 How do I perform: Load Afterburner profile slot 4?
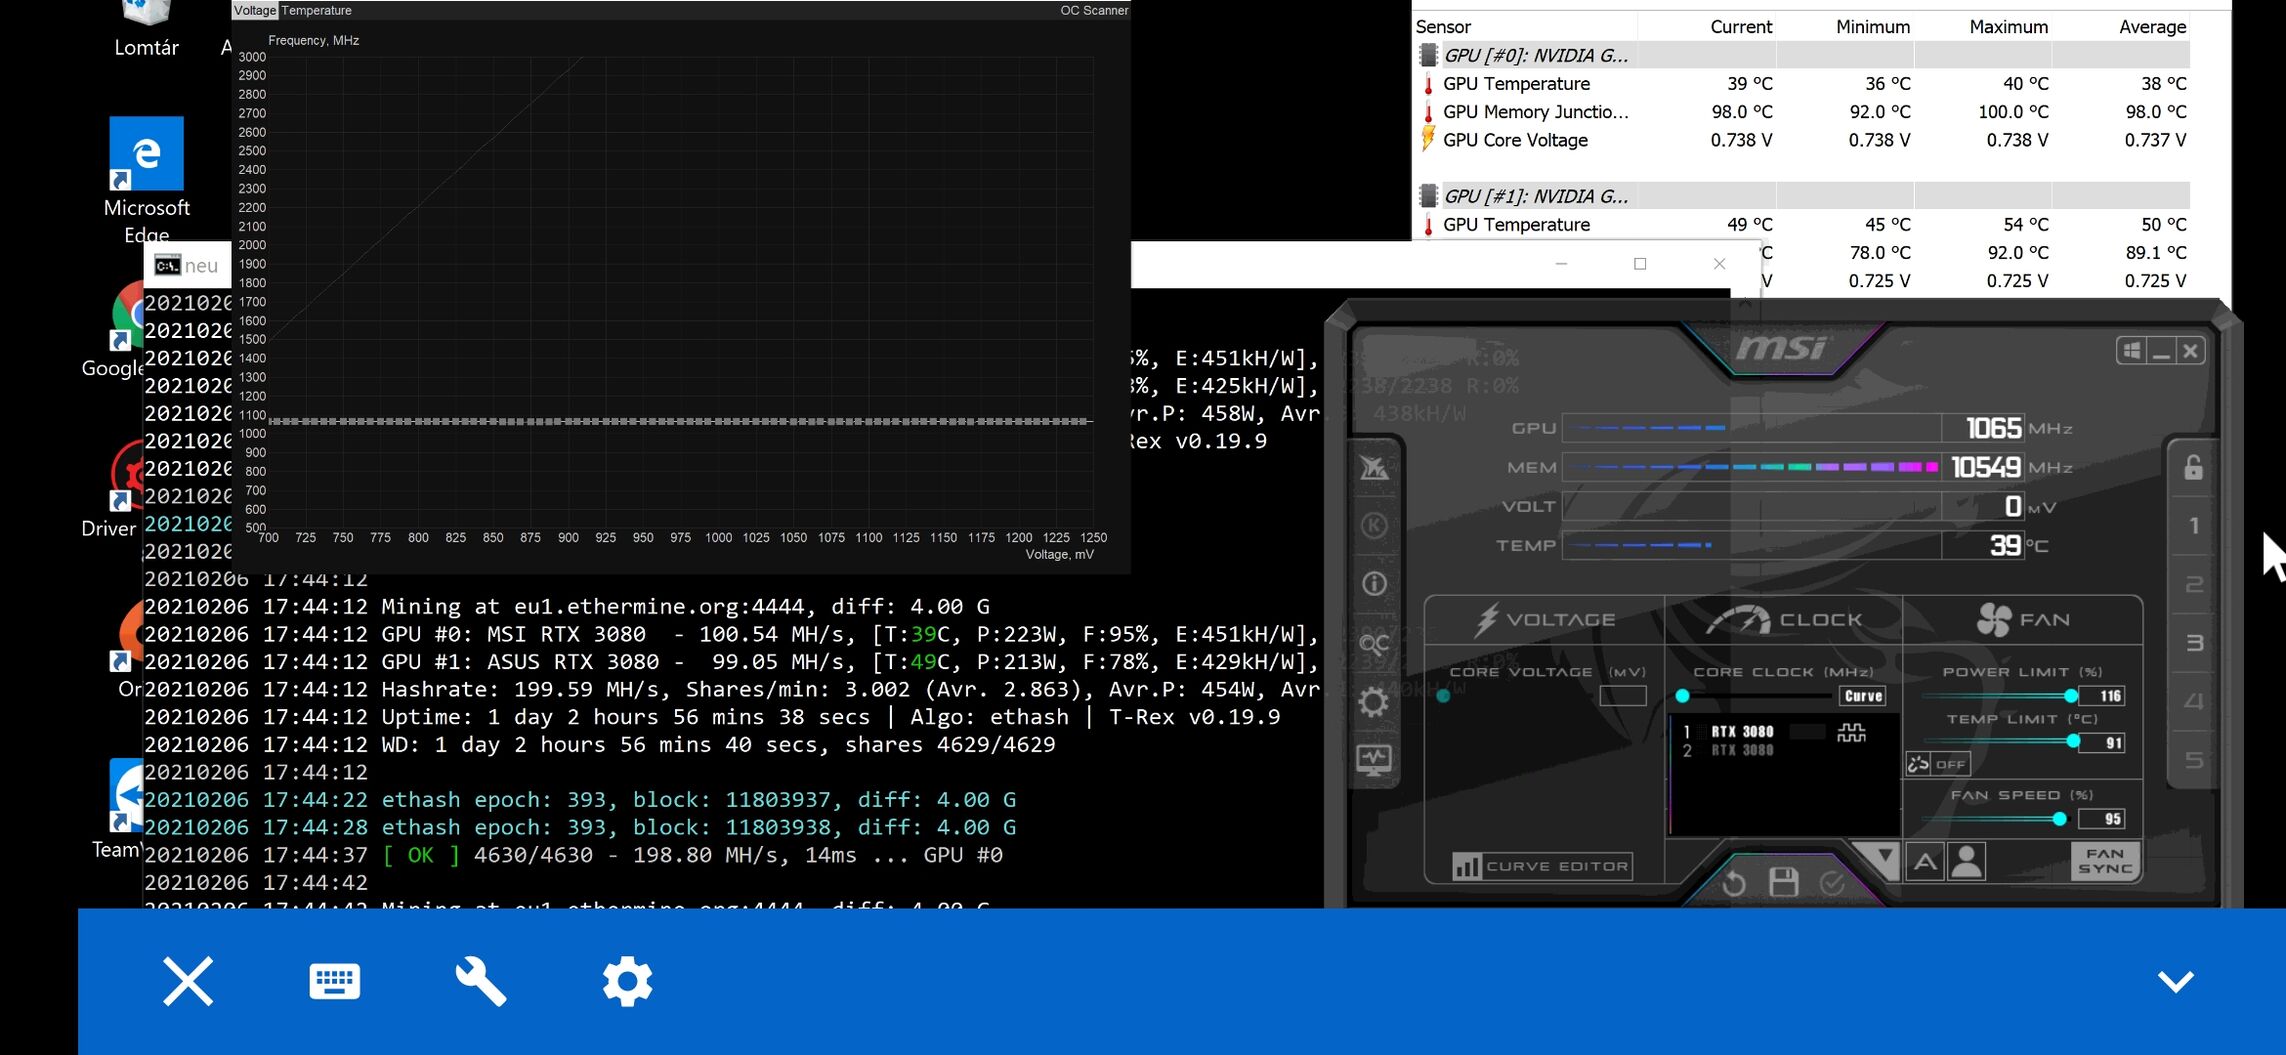2194,702
